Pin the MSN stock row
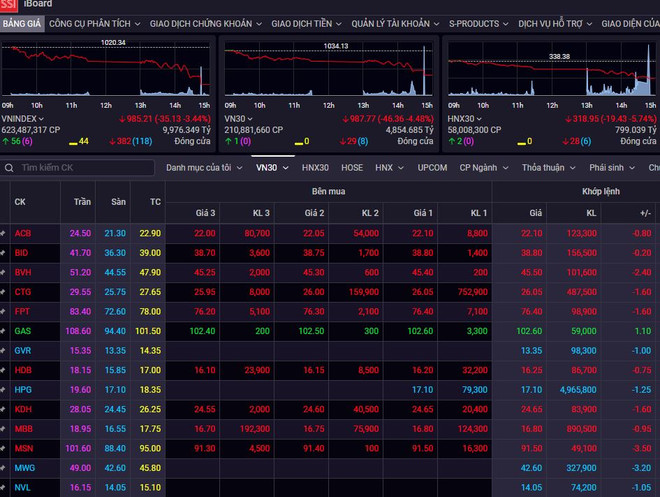The width and height of the screenshot is (660, 497). pos(4,447)
